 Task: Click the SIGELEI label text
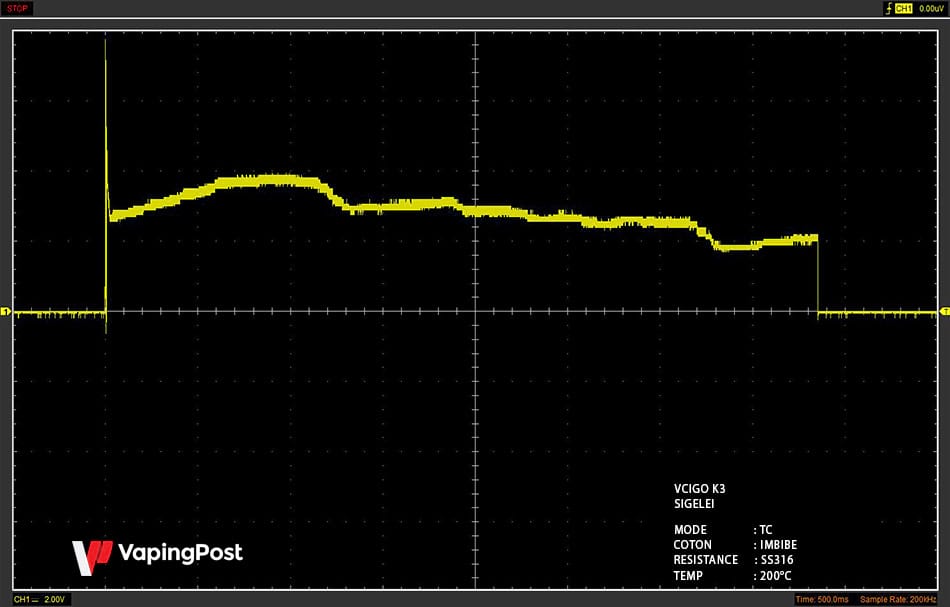tap(694, 504)
